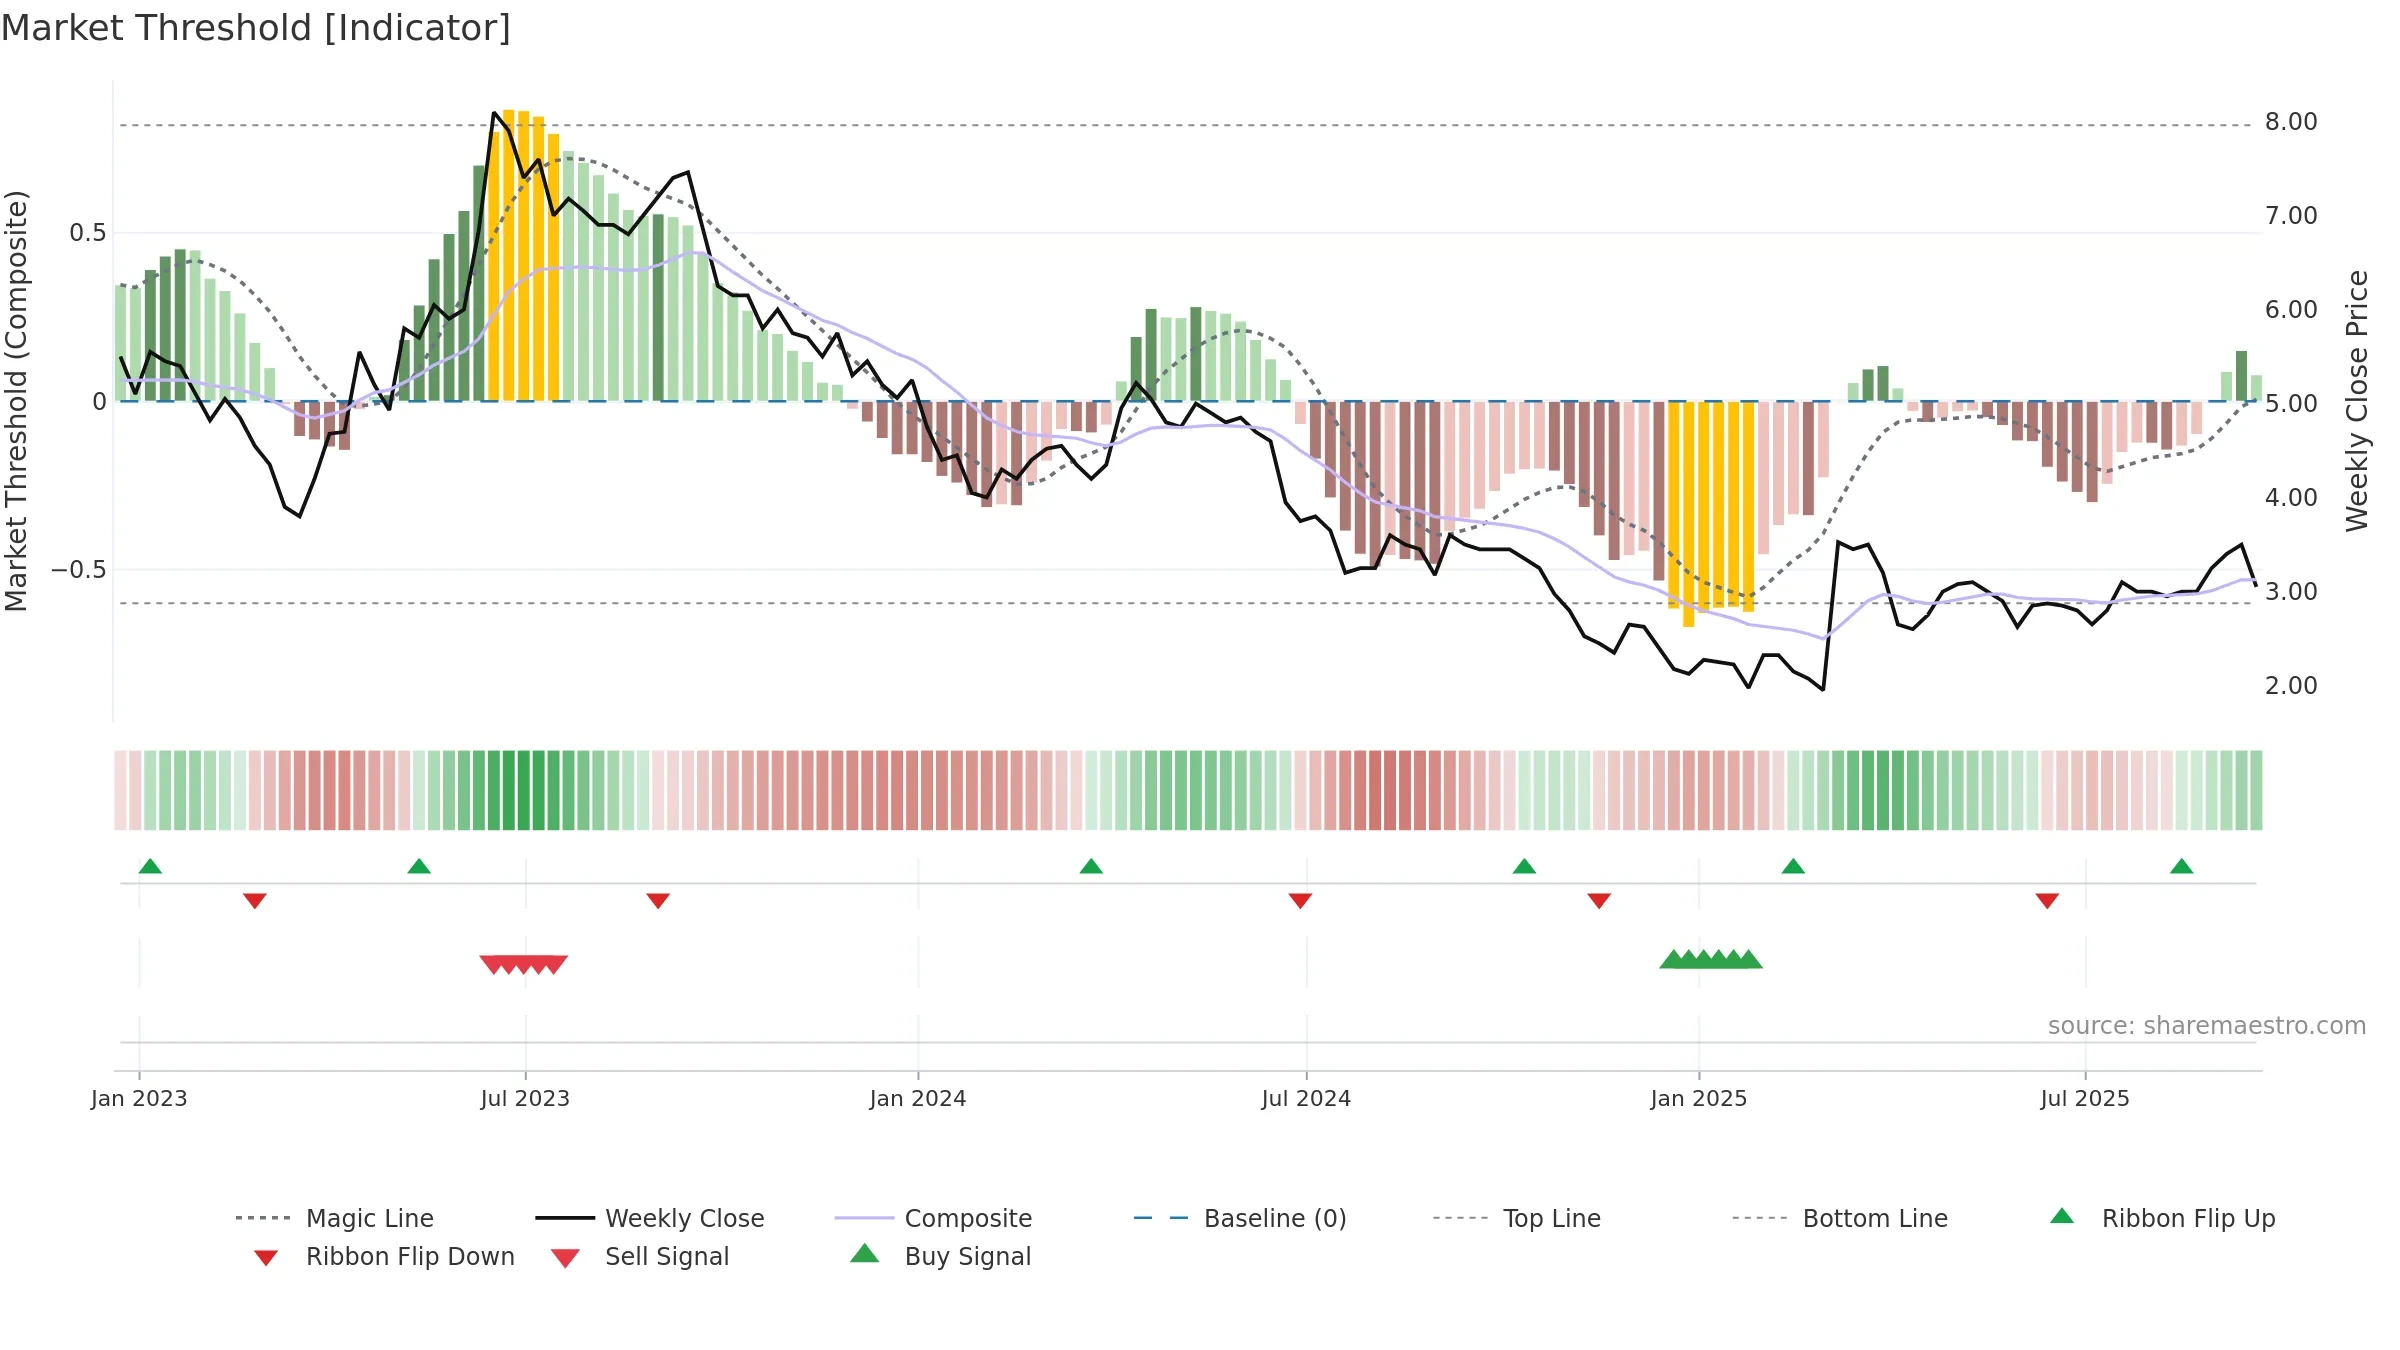Click the Weekly Close Price axis title
Viewport: 2400px width, 1350px height.
click(x=2357, y=401)
